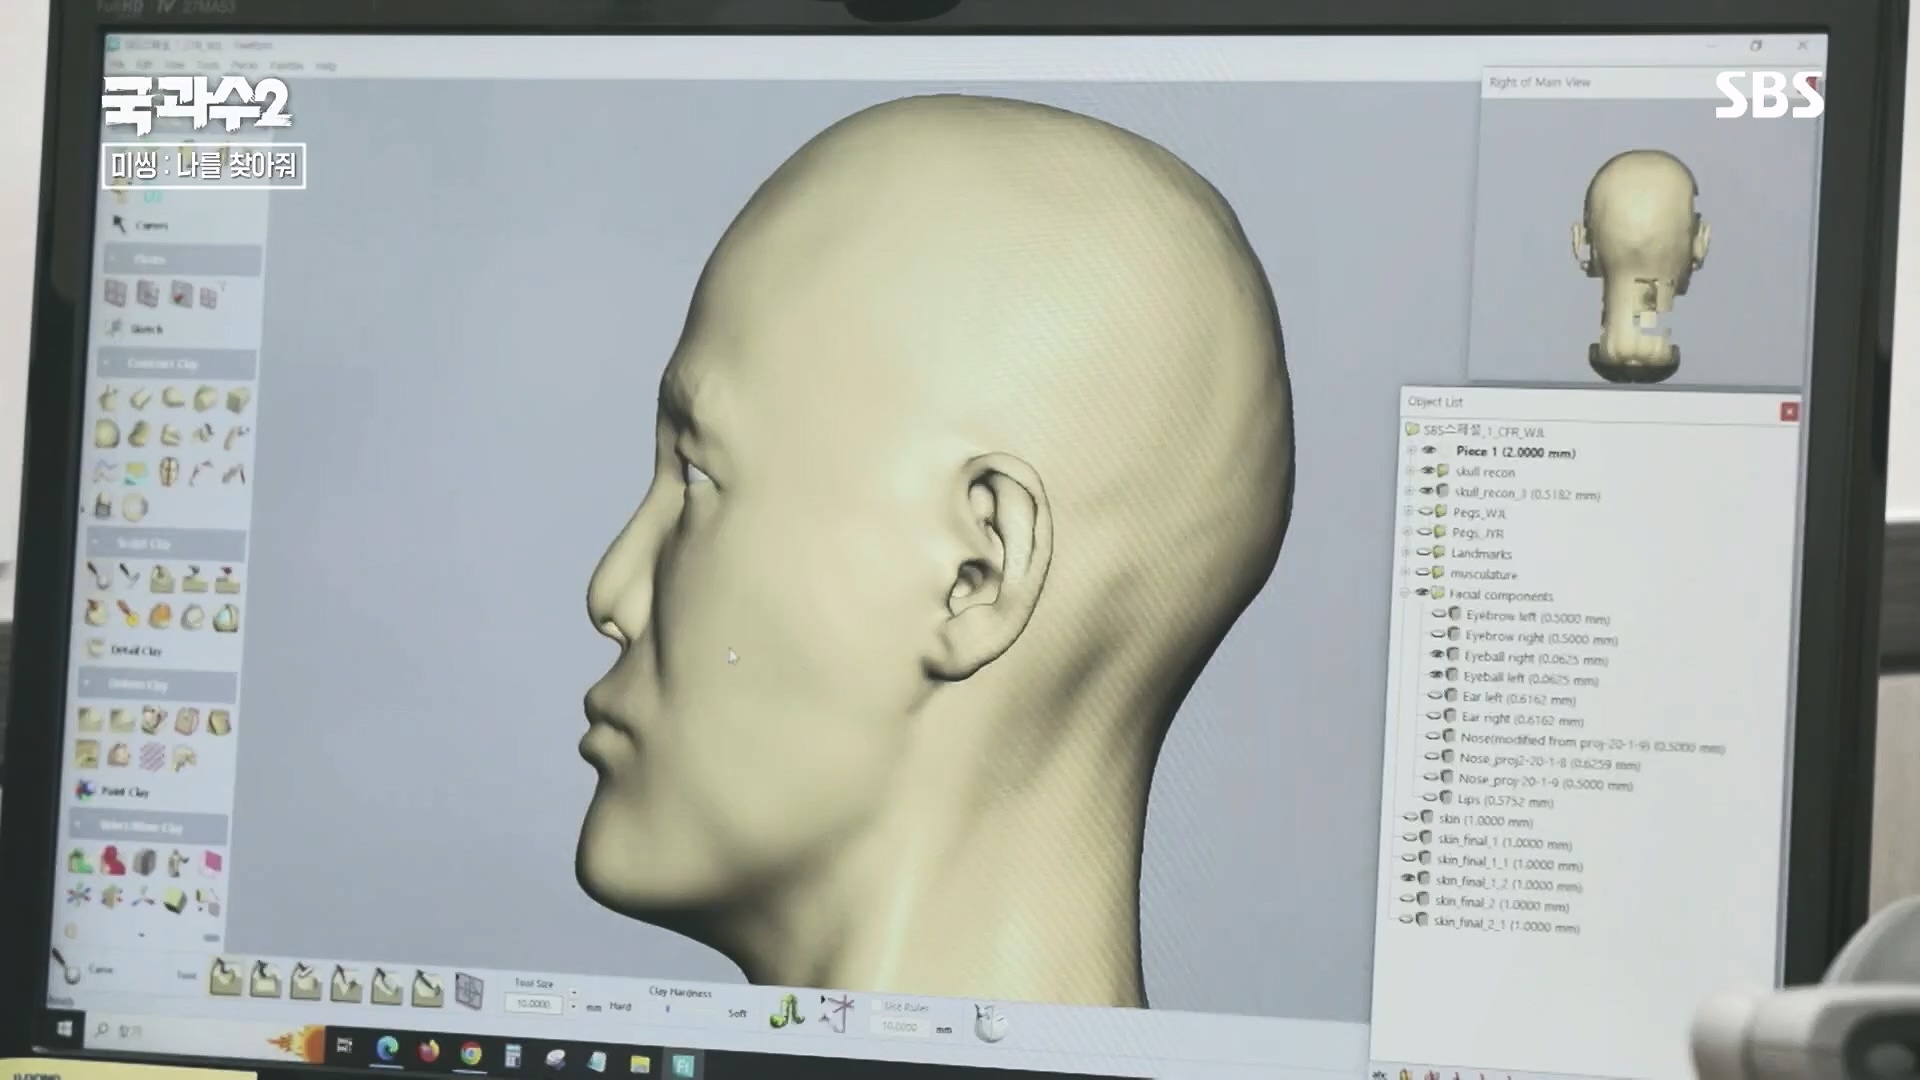The height and width of the screenshot is (1080, 1920).
Task: Select the pink hatched icon in Deform Clay
Action: (151, 756)
